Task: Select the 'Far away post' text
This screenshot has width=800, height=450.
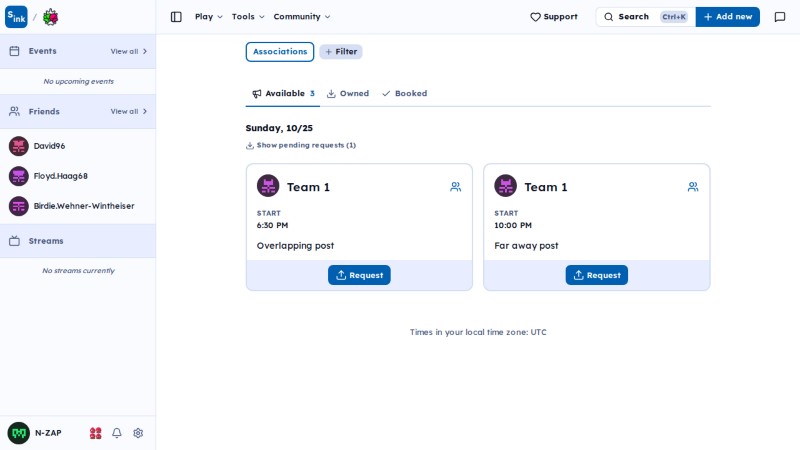Action: click(526, 245)
